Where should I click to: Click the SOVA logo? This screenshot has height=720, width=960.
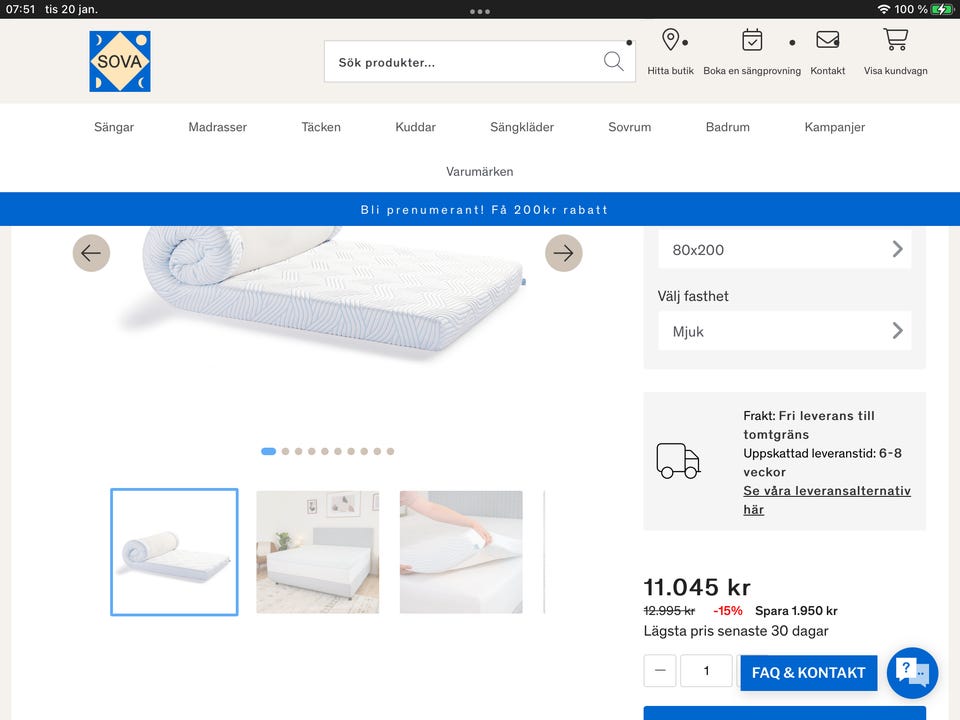[120, 61]
